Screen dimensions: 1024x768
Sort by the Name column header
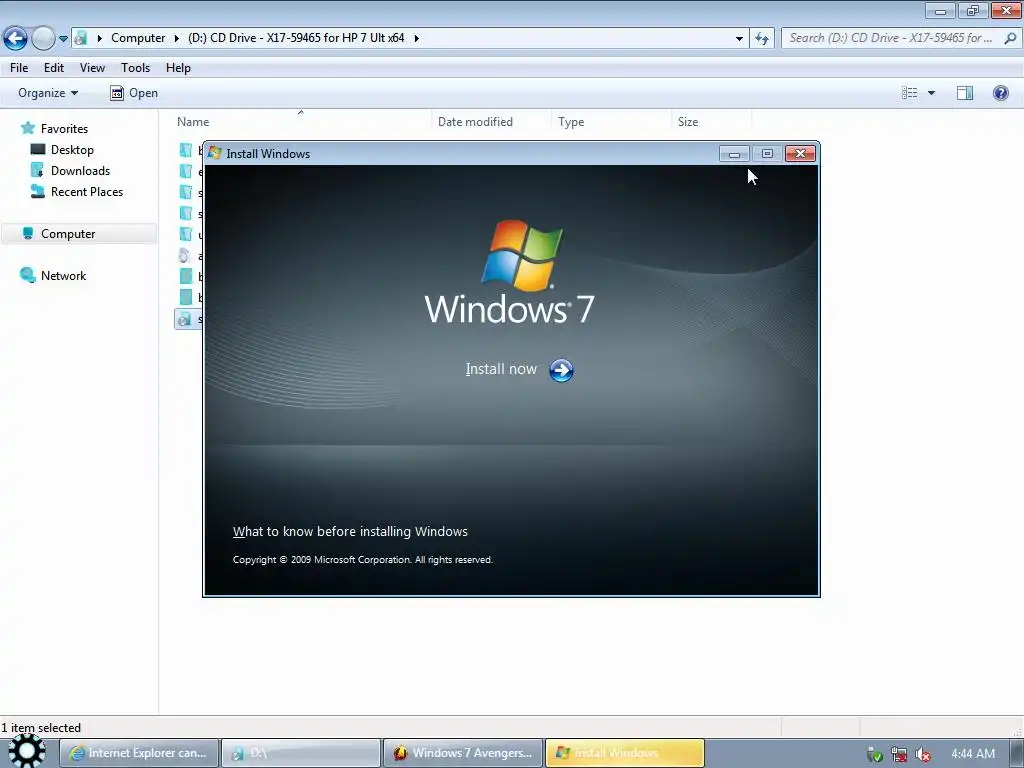[x=193, y=121]
